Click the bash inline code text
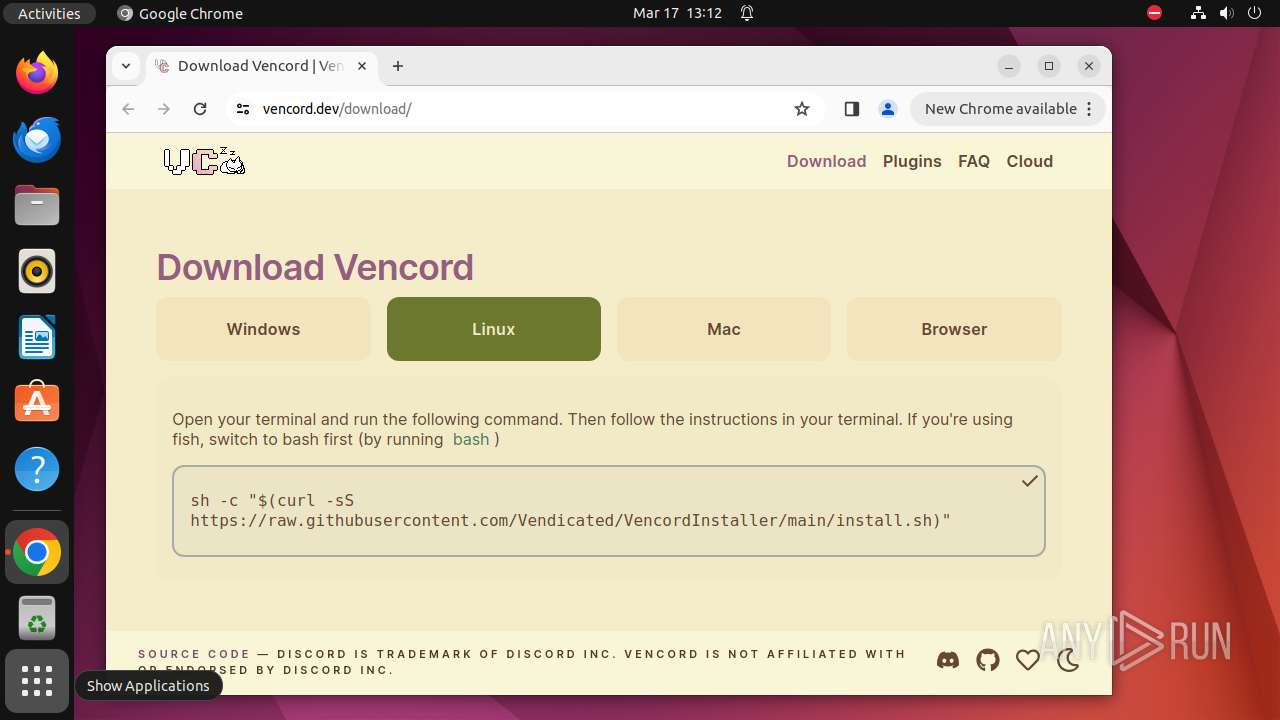The height and width of the screenshot is (720, 1280). click(x=471, y=439)
